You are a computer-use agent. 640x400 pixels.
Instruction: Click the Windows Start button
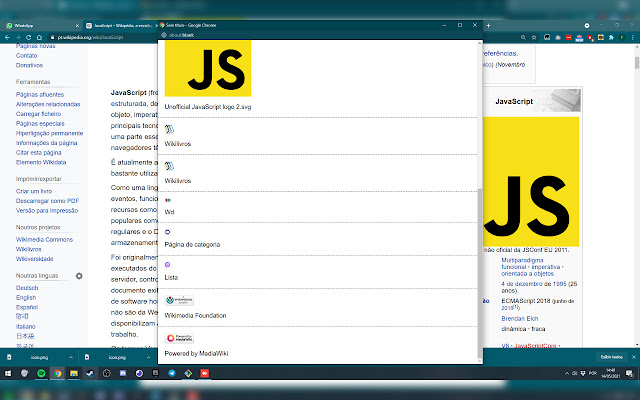pyautogui.click(x=8, y=373)
